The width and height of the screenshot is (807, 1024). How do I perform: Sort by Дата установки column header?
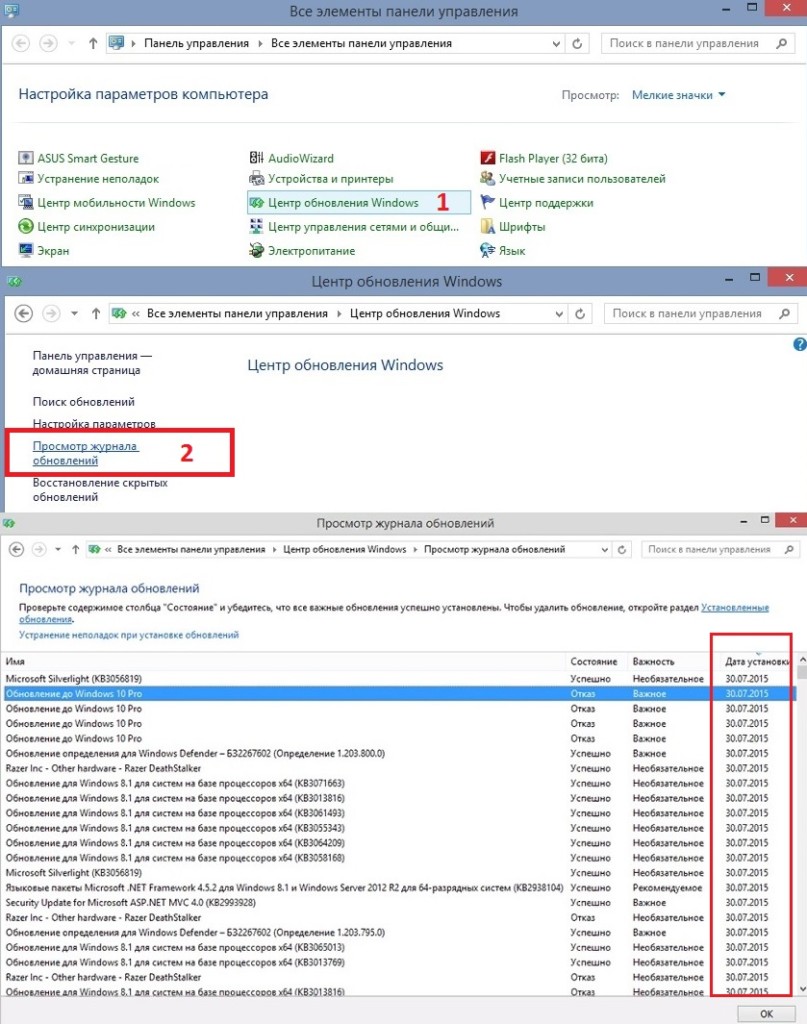point(757,662)
